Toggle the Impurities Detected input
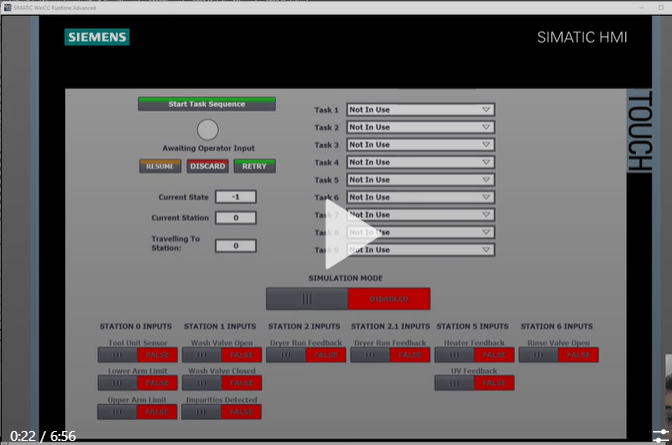 click(x=221, y=411)
